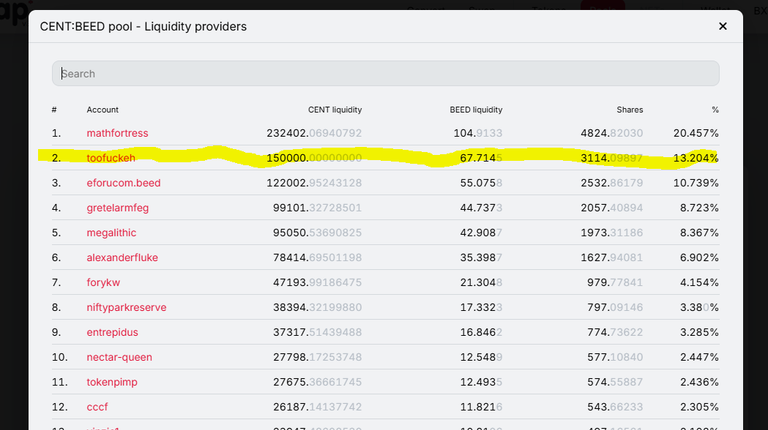Select CENT liquidity 232402.06940792
Screen dimensions: 768x430
pyautogui.click(x=314, y=133)
